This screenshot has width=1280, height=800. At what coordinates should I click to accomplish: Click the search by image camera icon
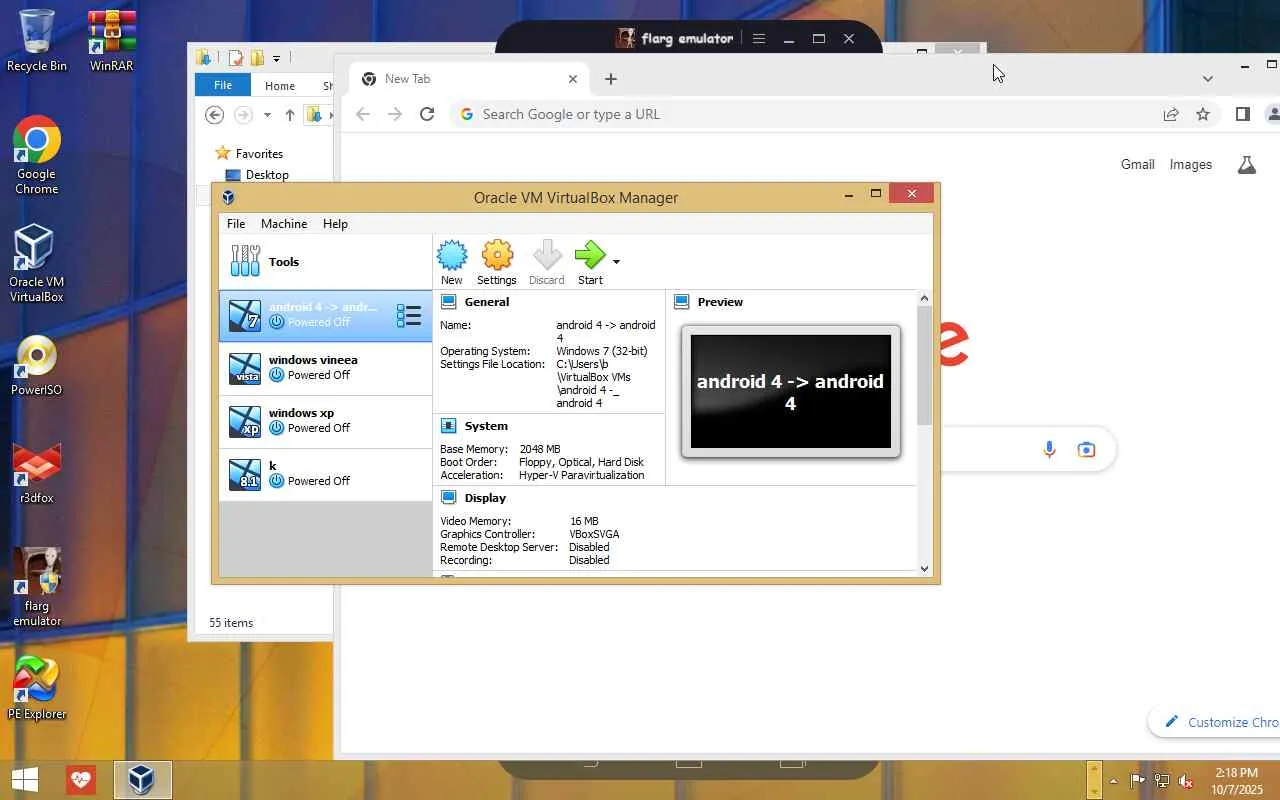(x=1086, y=450)
